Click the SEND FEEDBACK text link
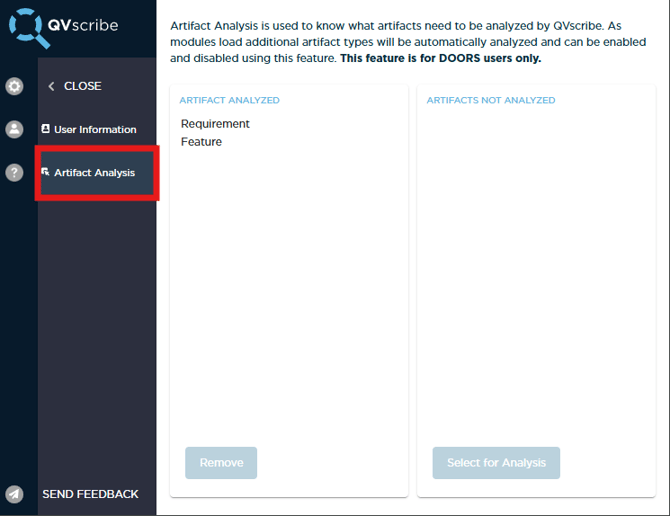 coord(90,494)
